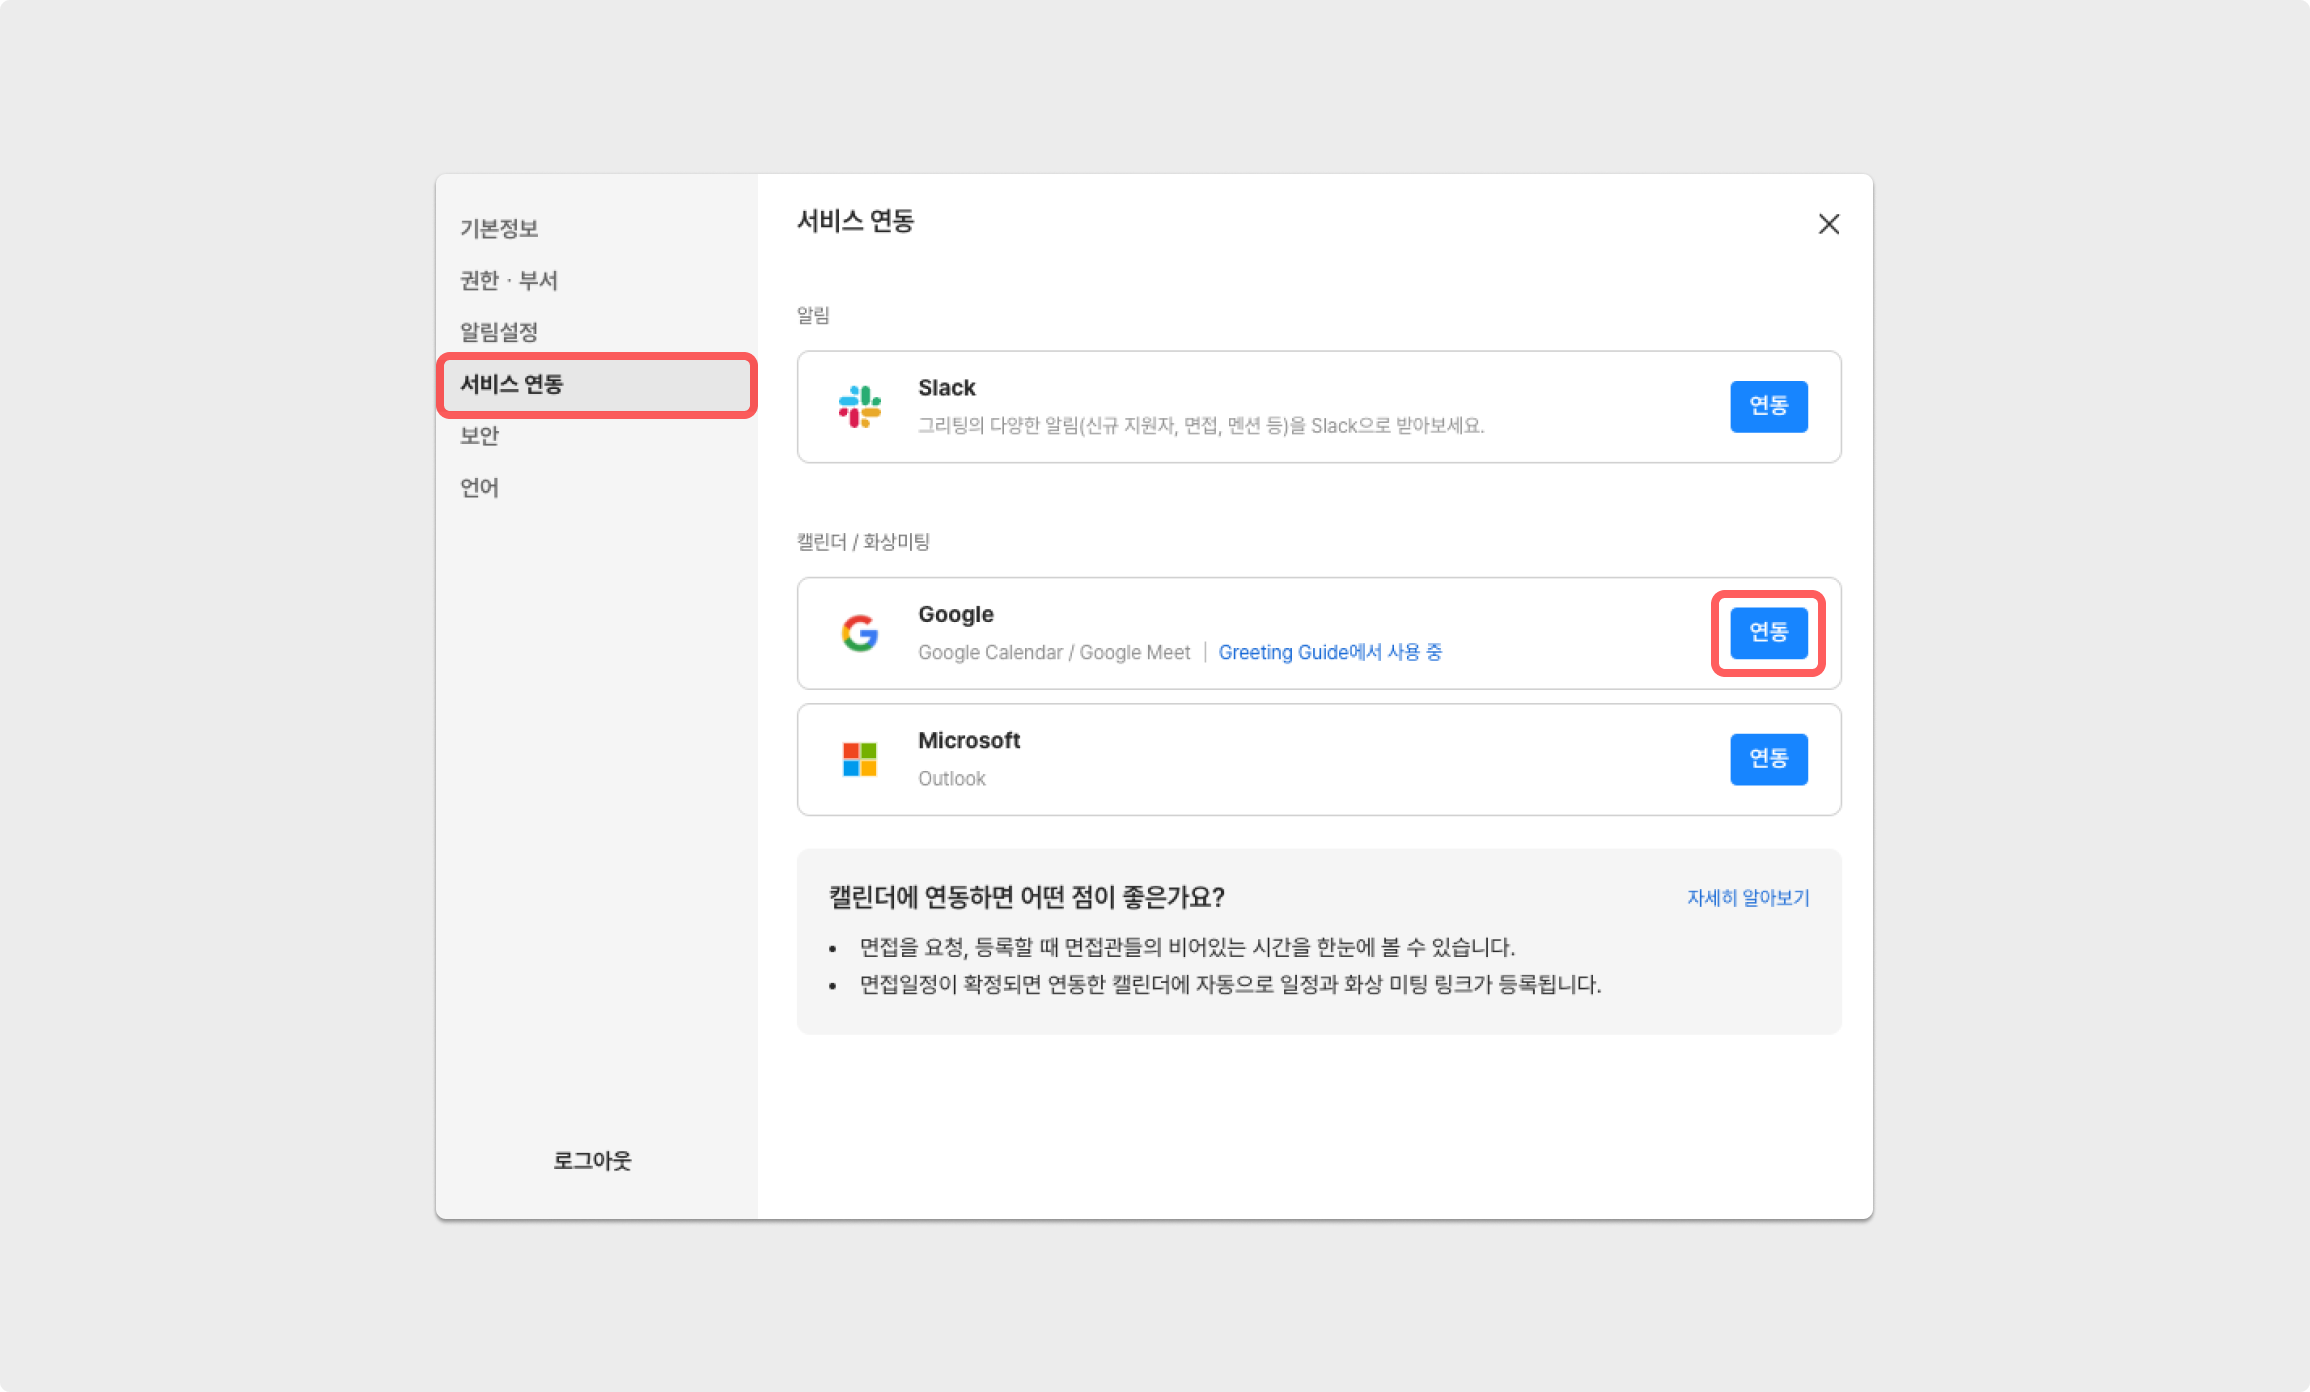The image size is (2310, 1392).
Task: Click the Microsoft logo icon
Action: tap(859, 759)
